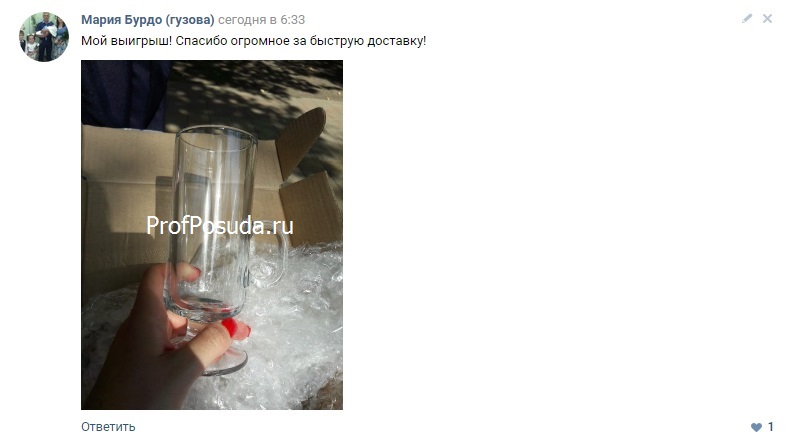Screen dimensions: 793x446
Task: Click the like count number 1
Action: coord(770,427)
